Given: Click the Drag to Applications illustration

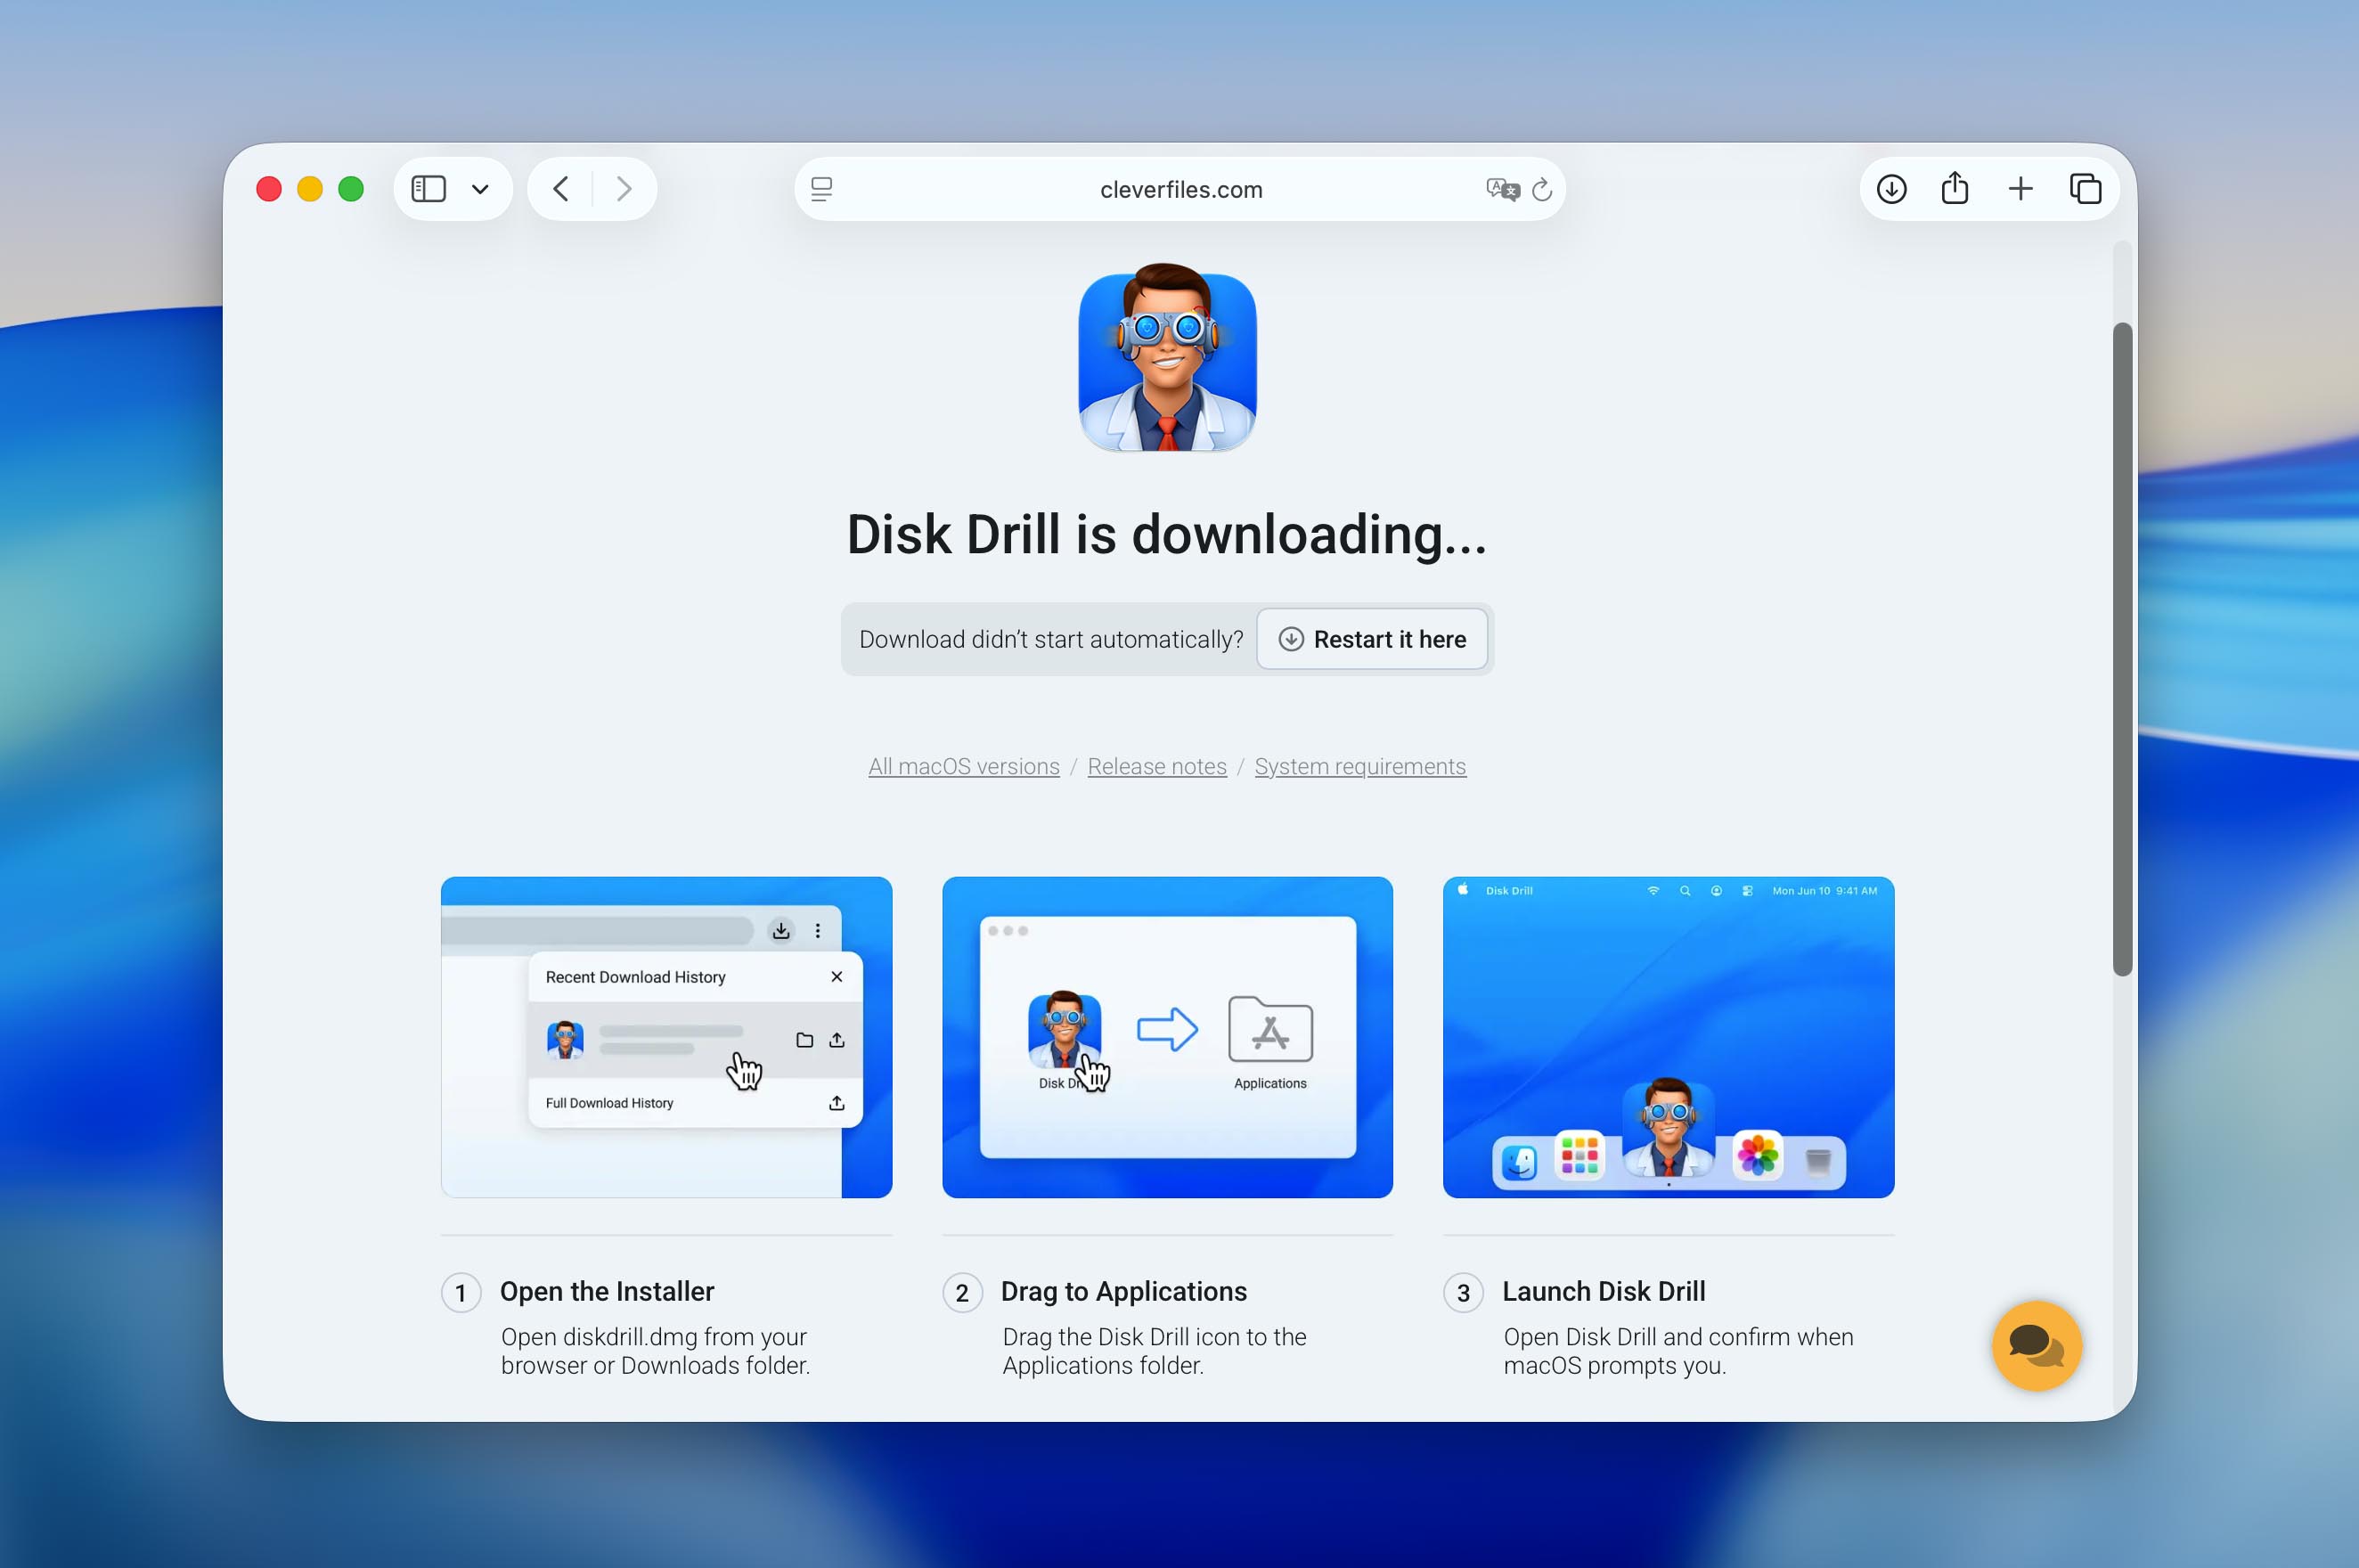Looking at the screenshot, I should (1167, 1037).
